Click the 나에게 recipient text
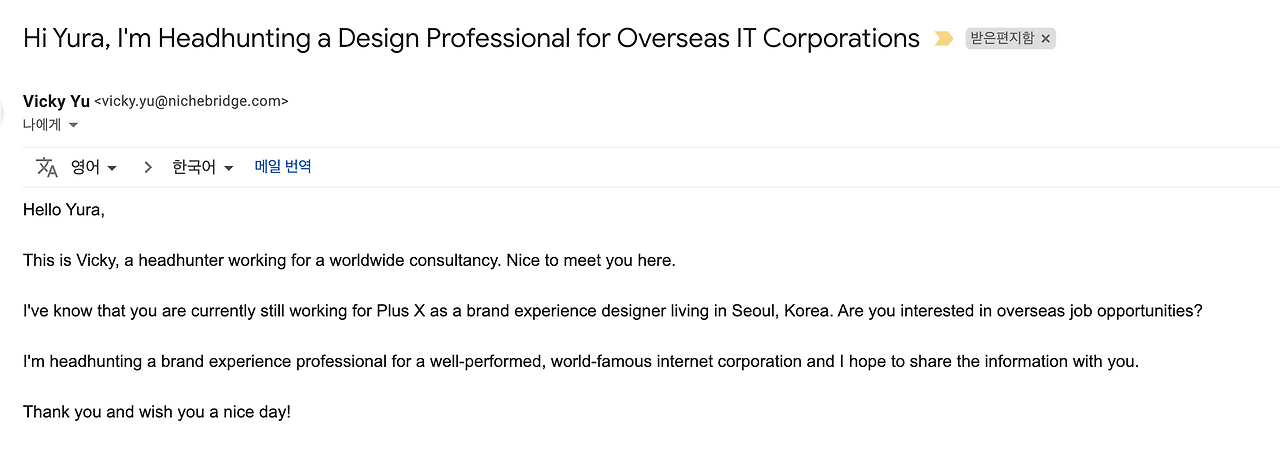 pos(42,125)
